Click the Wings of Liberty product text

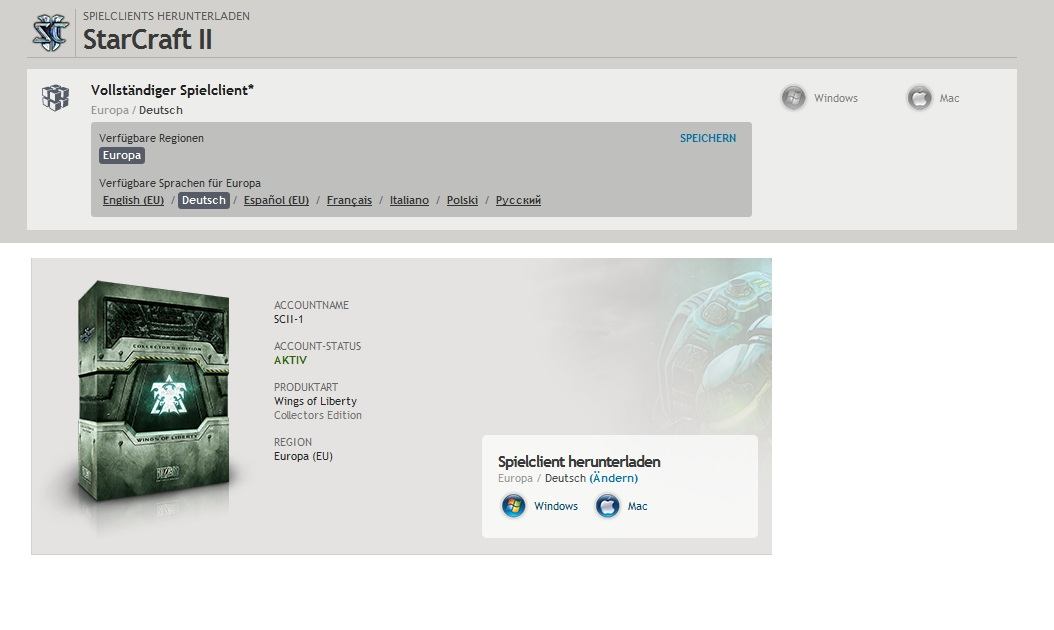pyautogui.click(x=315, y=401)
